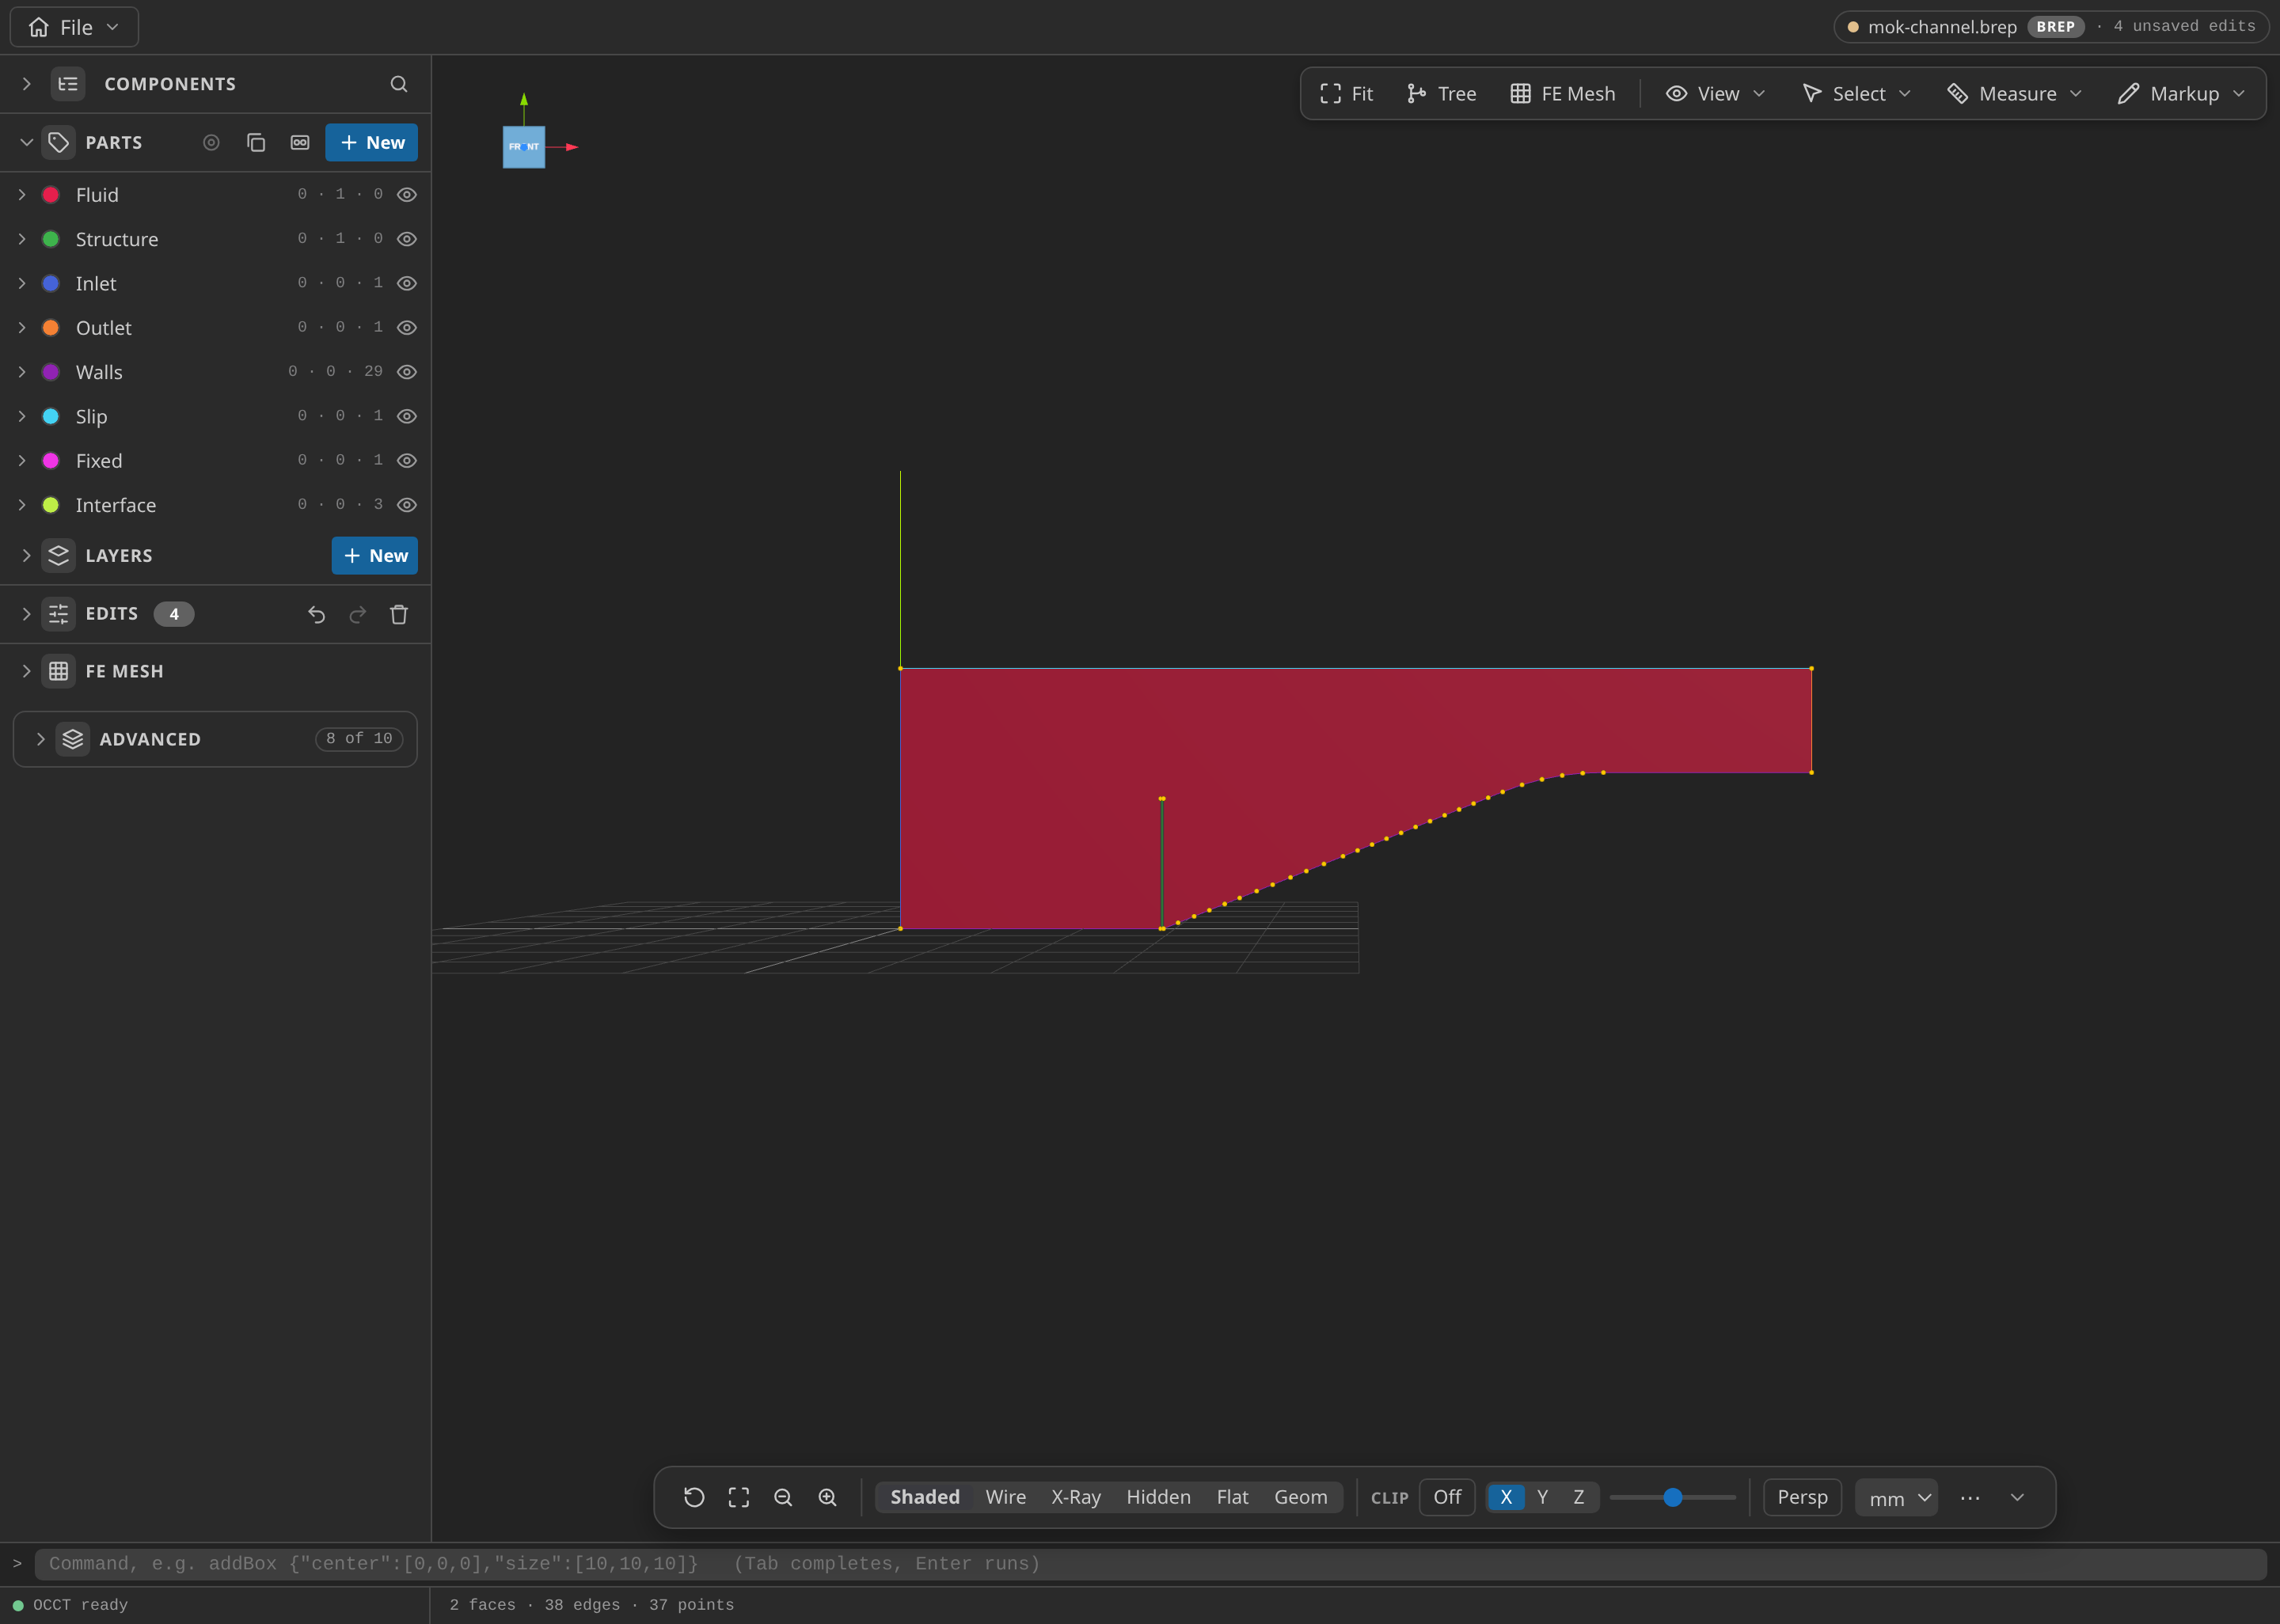Expand the Fluid part row
This screenshot has width=2280, height=1624.
coord(22,195)
